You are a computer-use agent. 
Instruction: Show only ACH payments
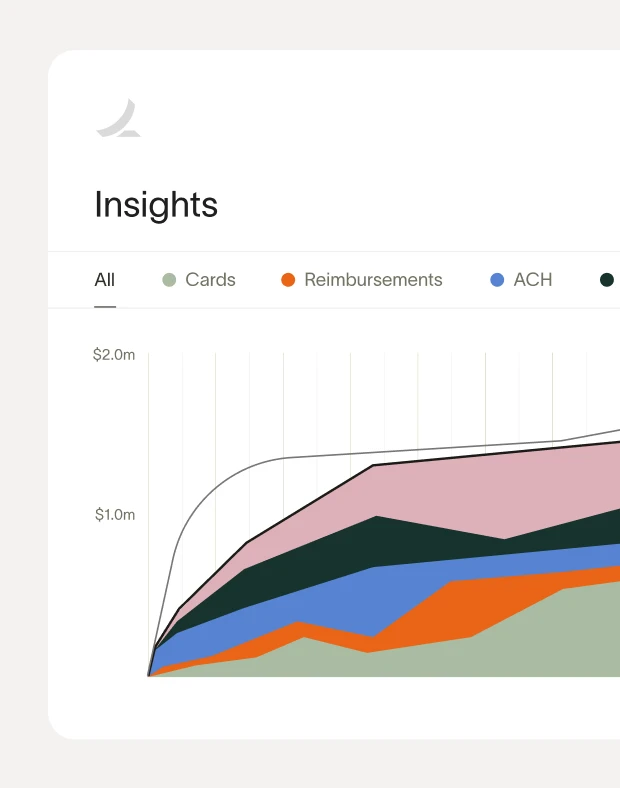[x=532, y=280]
